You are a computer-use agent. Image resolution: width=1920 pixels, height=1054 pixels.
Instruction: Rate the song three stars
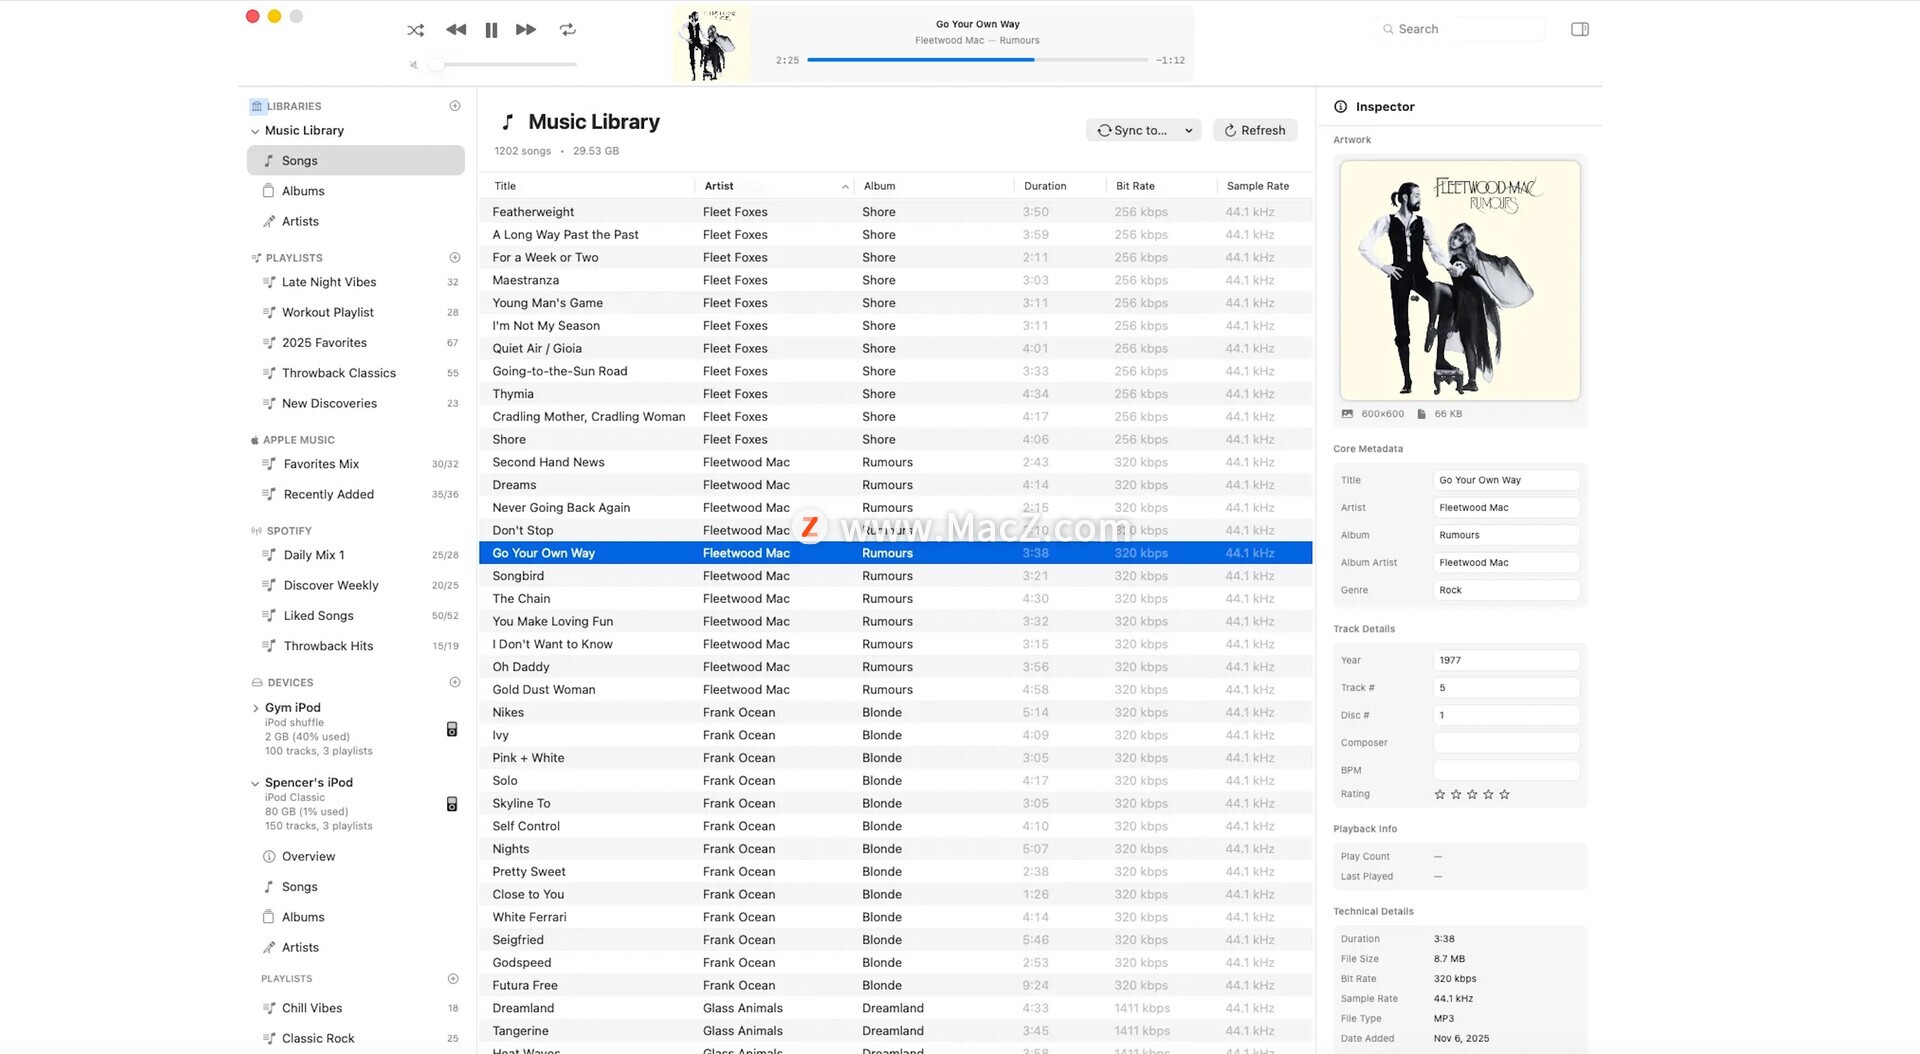1472,795
